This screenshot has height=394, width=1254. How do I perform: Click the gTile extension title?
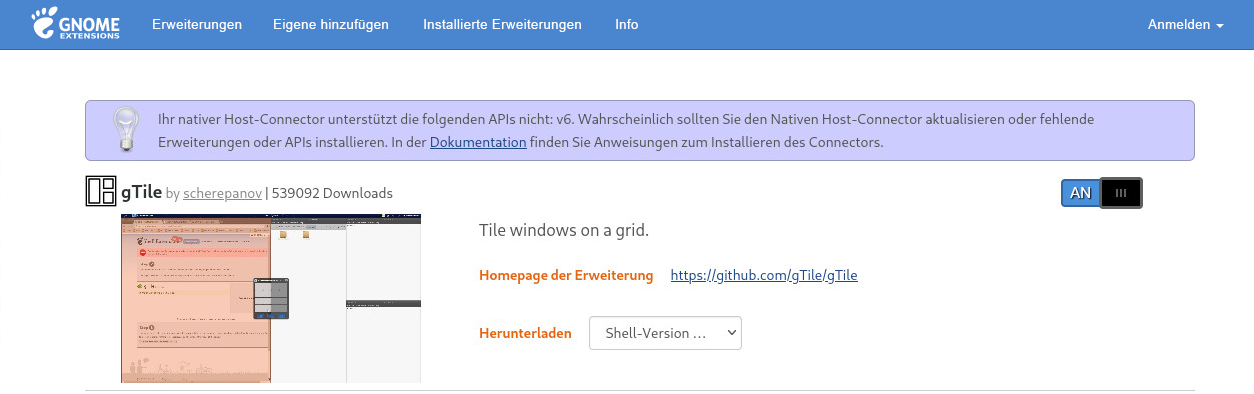141,192
